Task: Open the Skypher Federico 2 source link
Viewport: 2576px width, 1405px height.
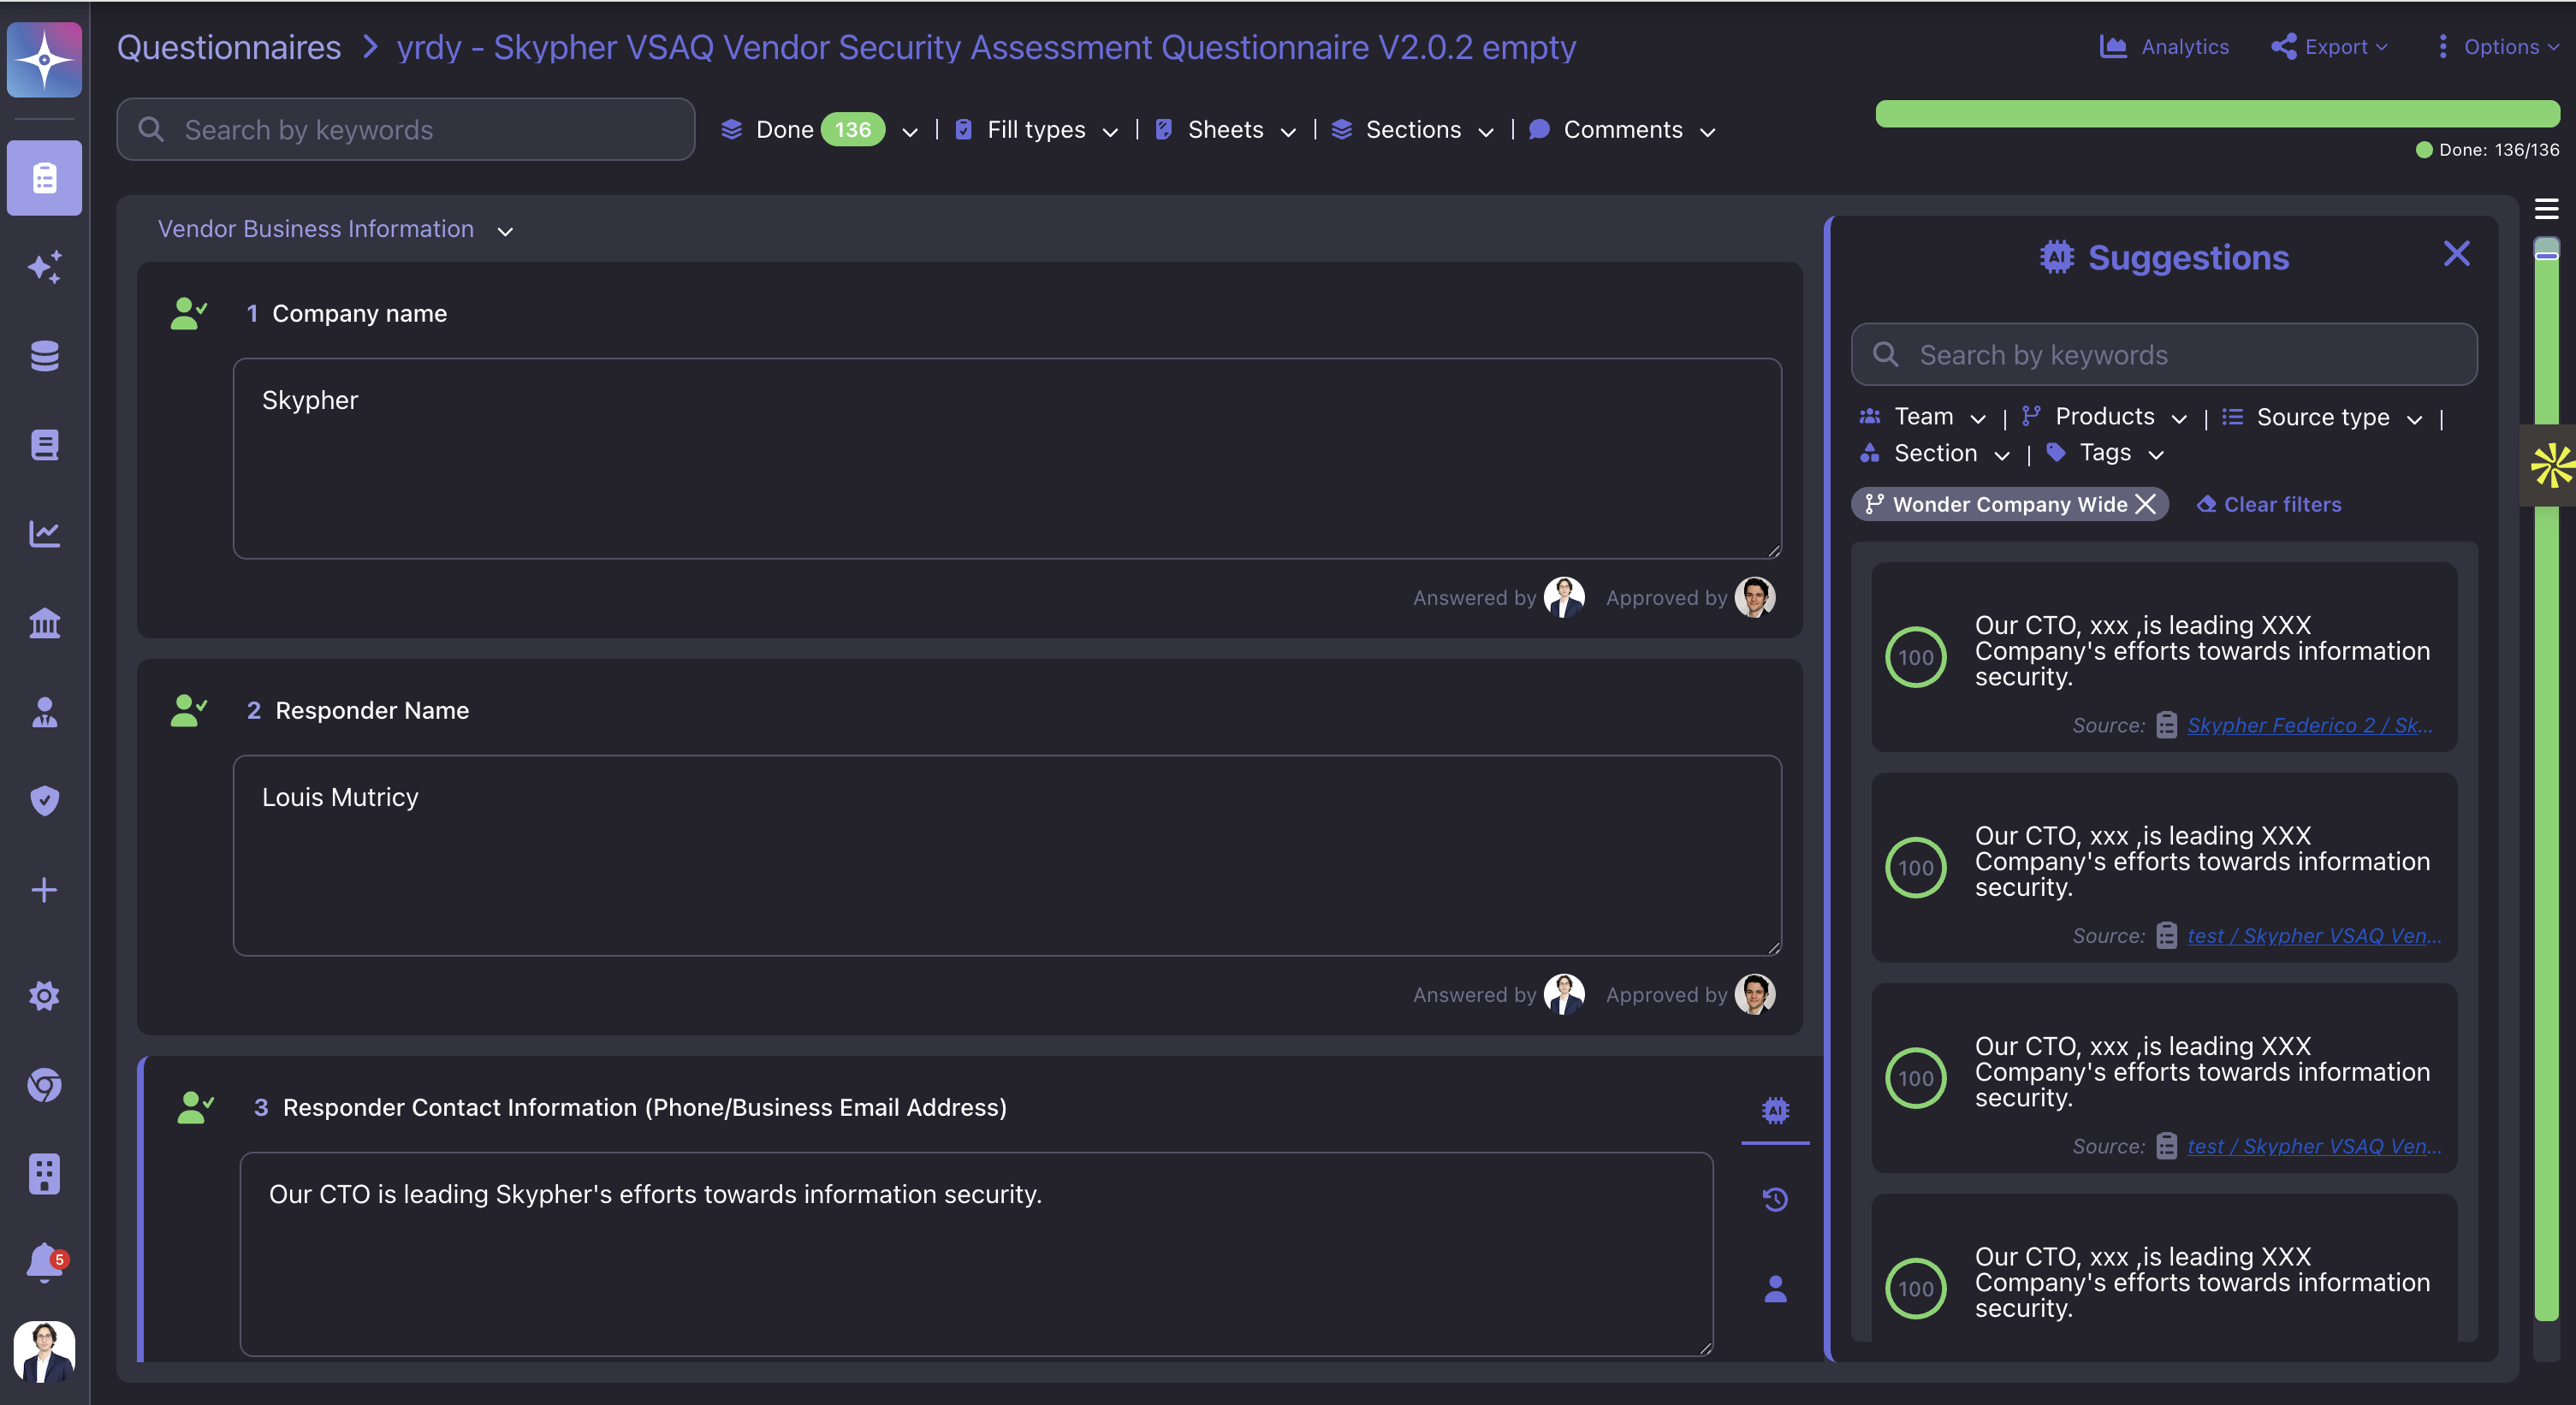Action: (x=2309, y=725)
